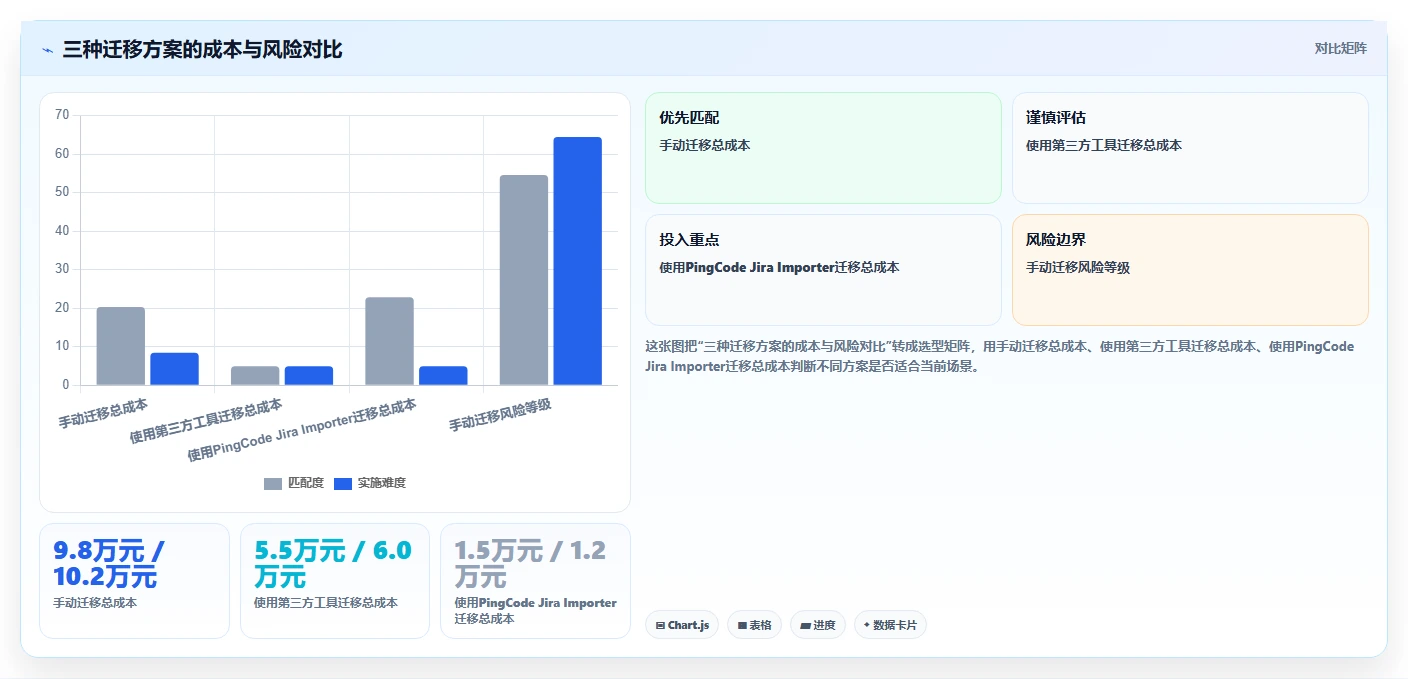
Task: Click the title 三种迁移方案的成本与风险对比
Action: tap(202, 49)
